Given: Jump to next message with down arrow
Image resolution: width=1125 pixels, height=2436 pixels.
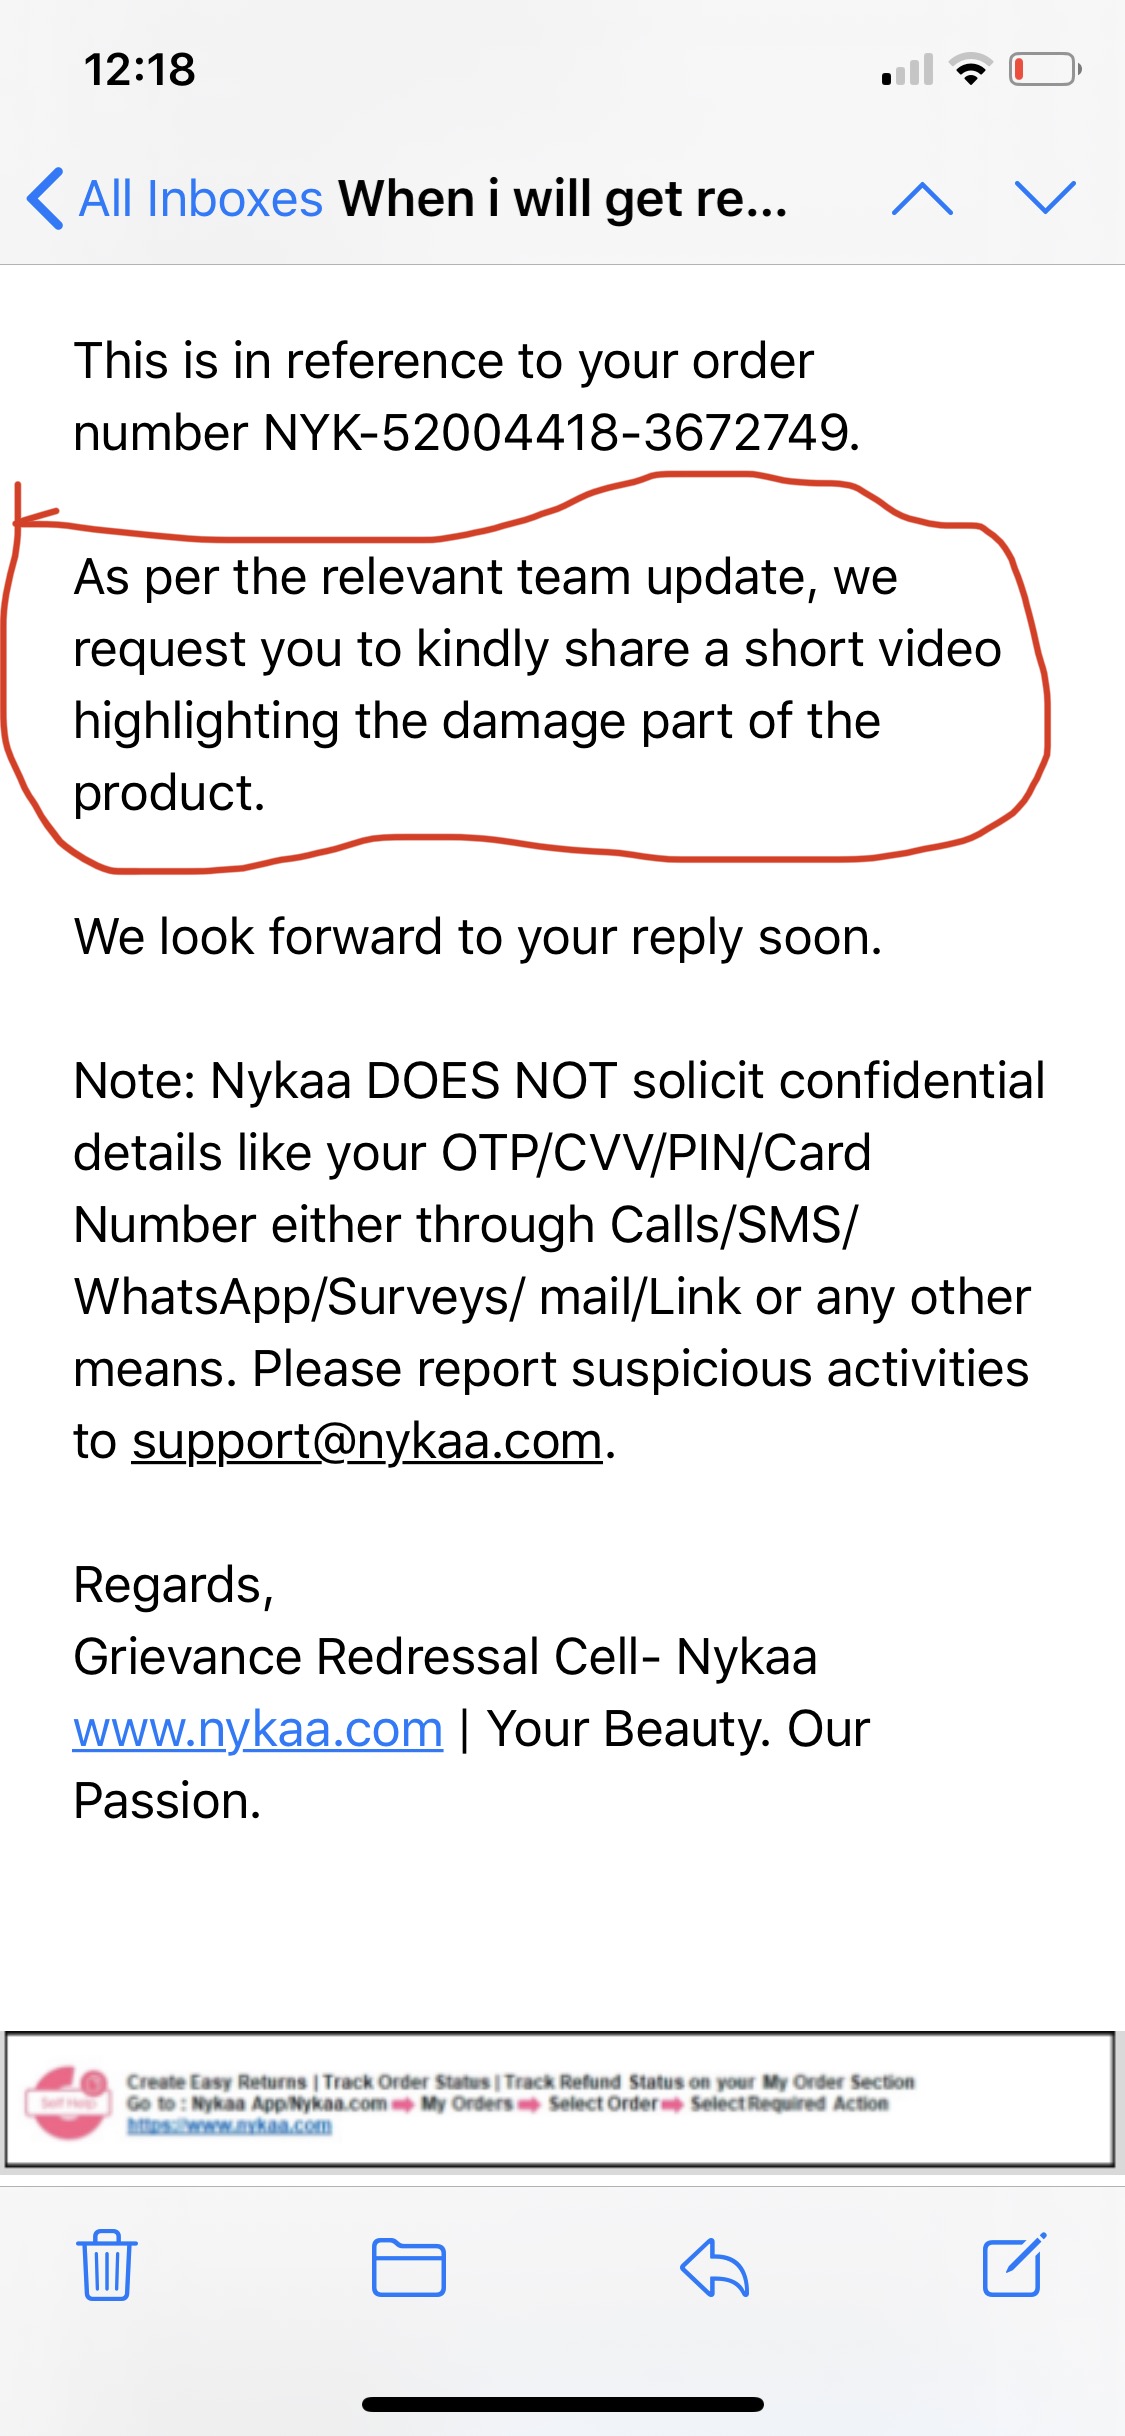Looking at the screenshot, I should [1044, 198].
